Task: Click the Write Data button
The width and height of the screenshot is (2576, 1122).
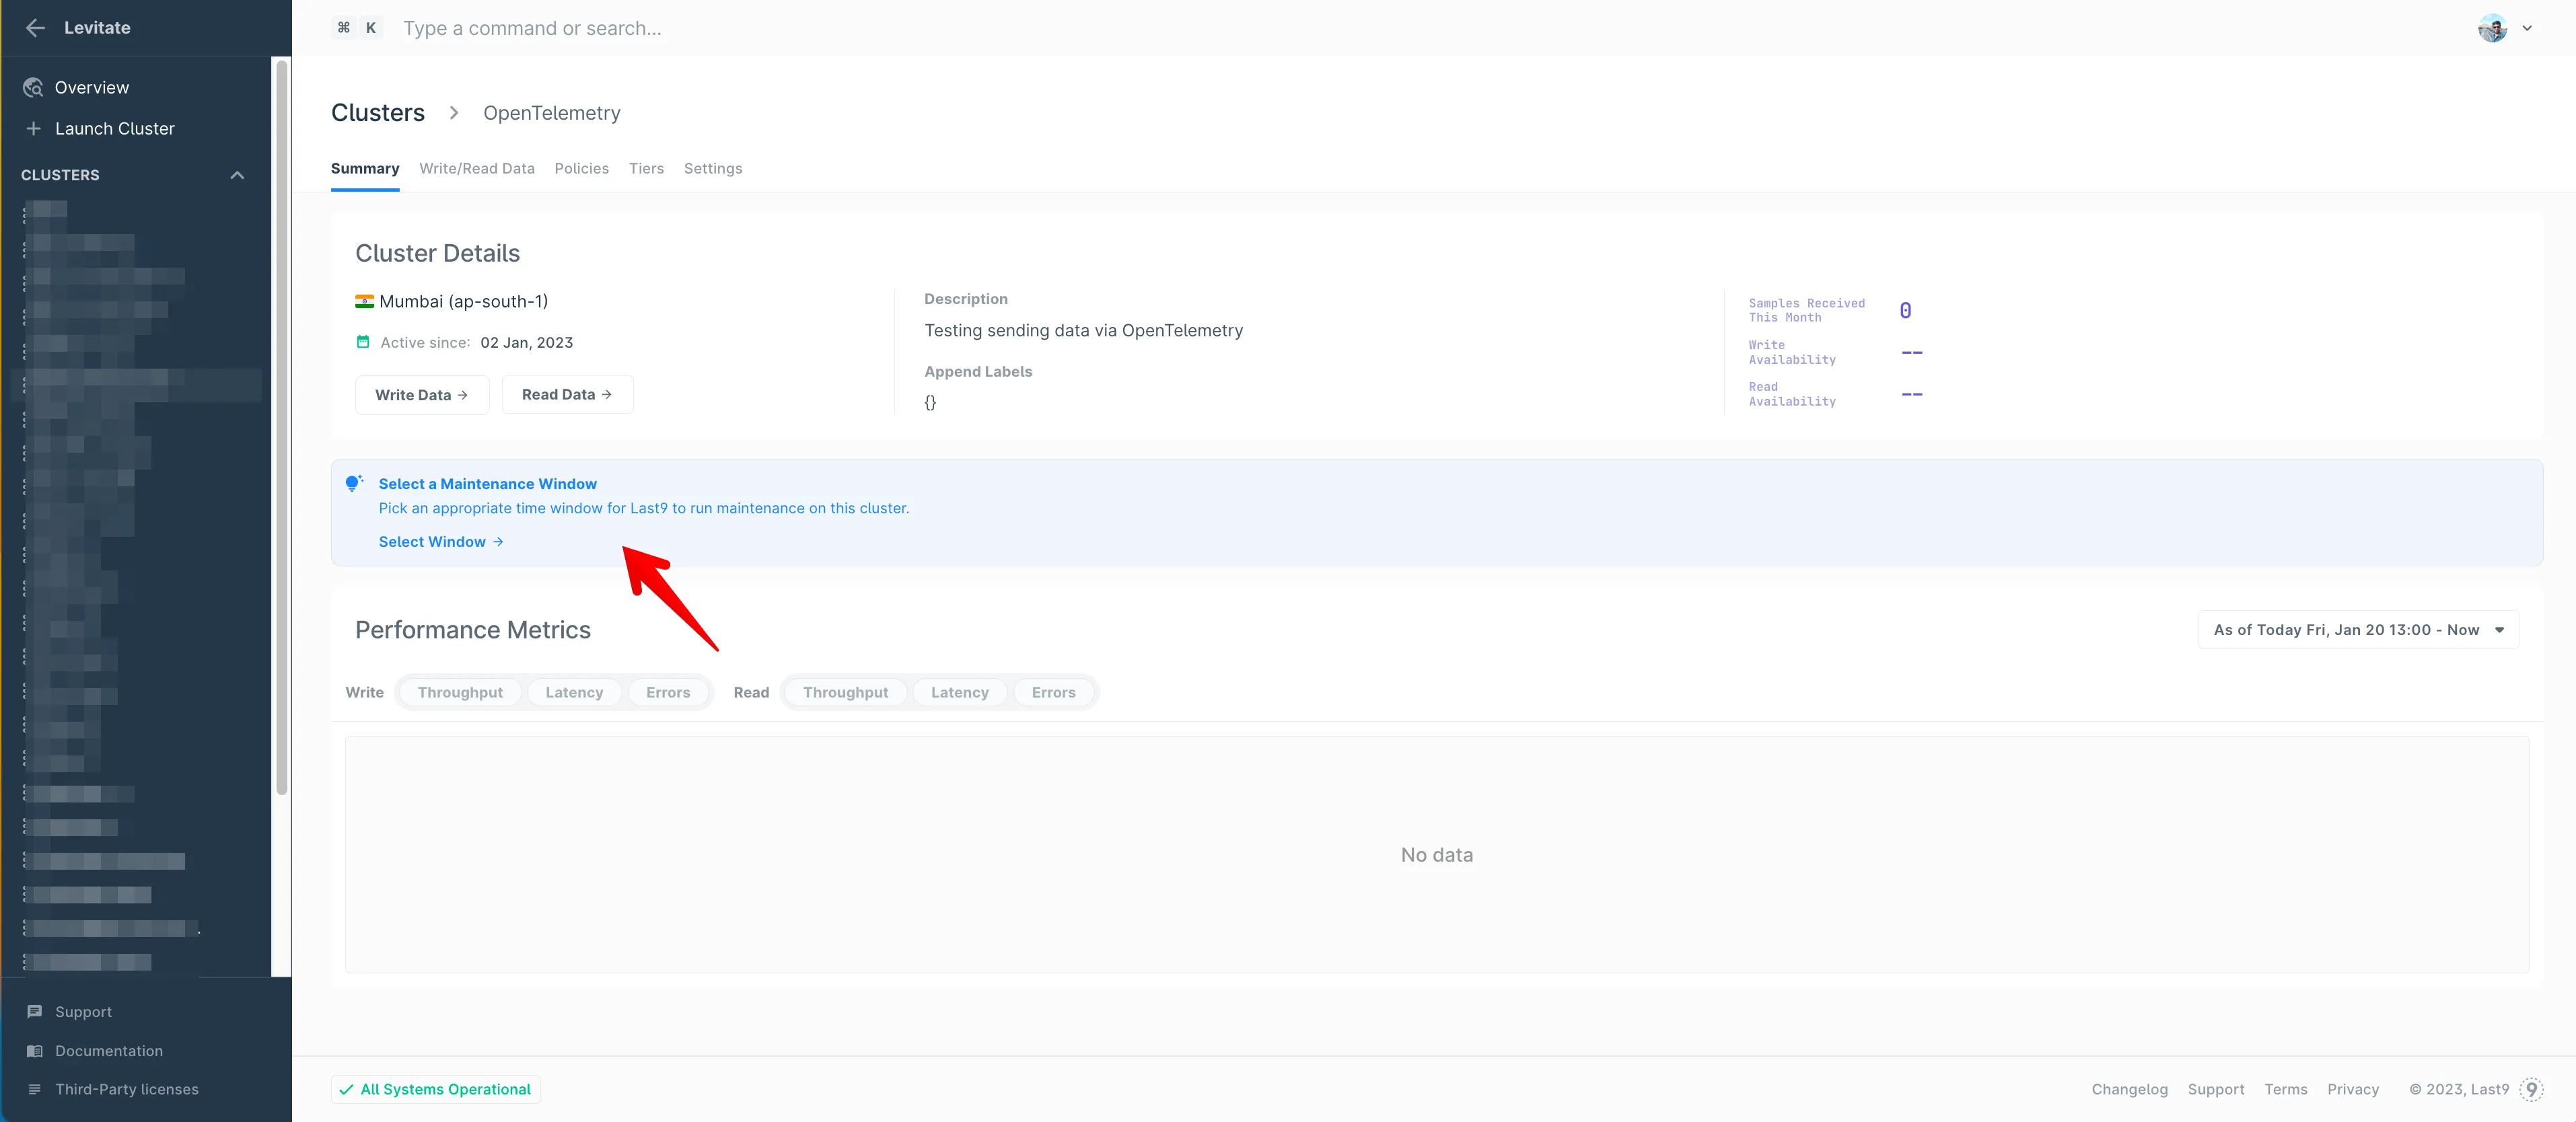Action: pyautogui.click(x=421, y=395)
